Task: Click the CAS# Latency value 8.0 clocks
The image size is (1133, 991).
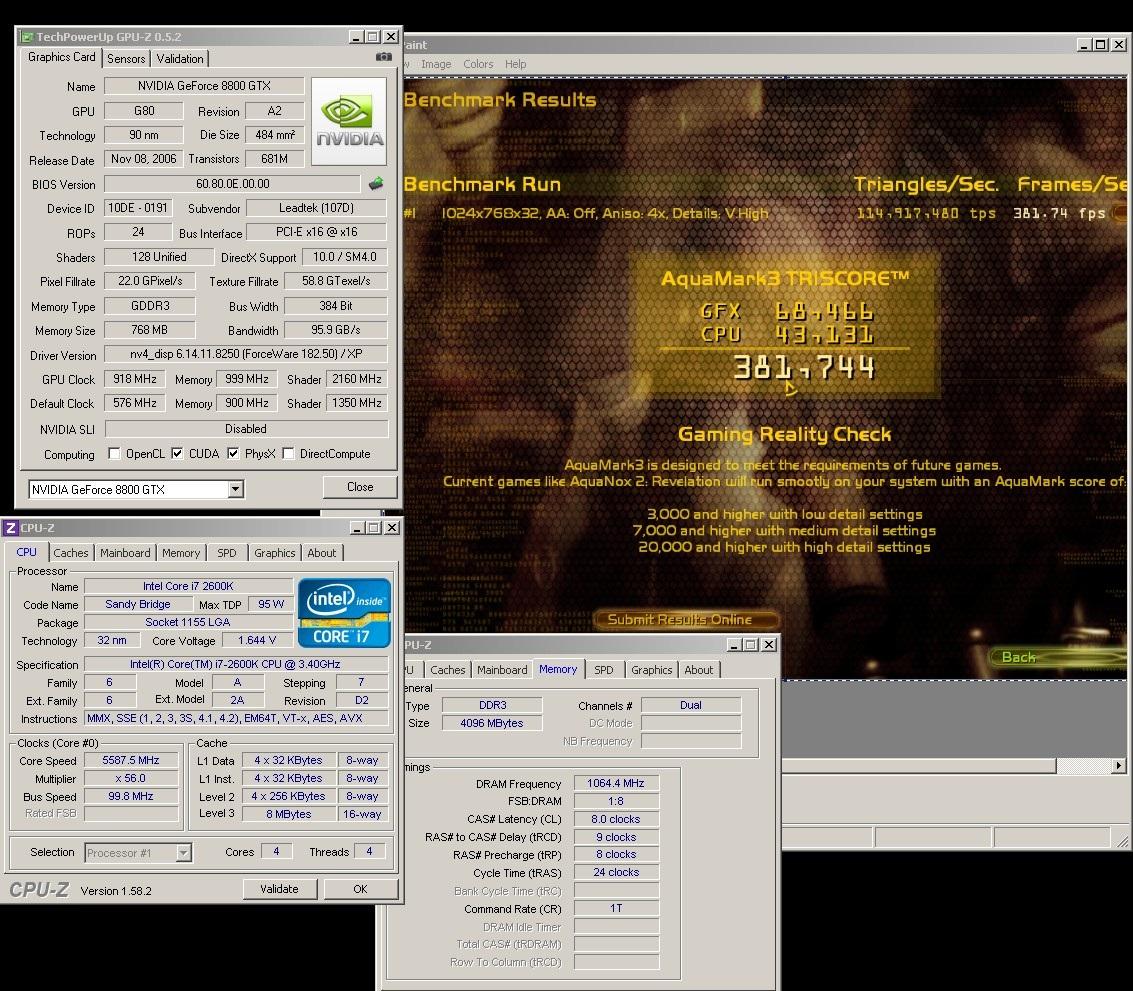Action: tap(616, 819)
